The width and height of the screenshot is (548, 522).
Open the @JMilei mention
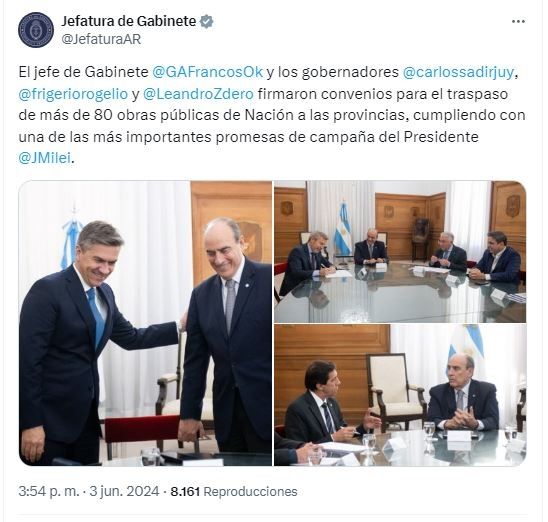pos(45,158)
